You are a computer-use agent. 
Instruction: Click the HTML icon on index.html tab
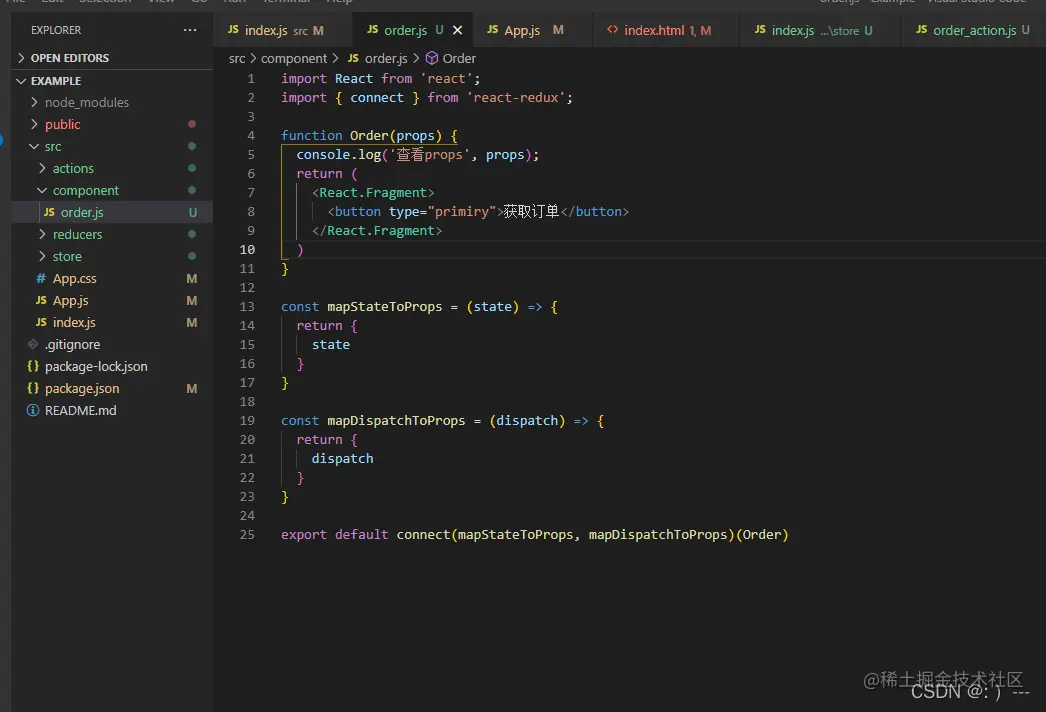(612, 29)
